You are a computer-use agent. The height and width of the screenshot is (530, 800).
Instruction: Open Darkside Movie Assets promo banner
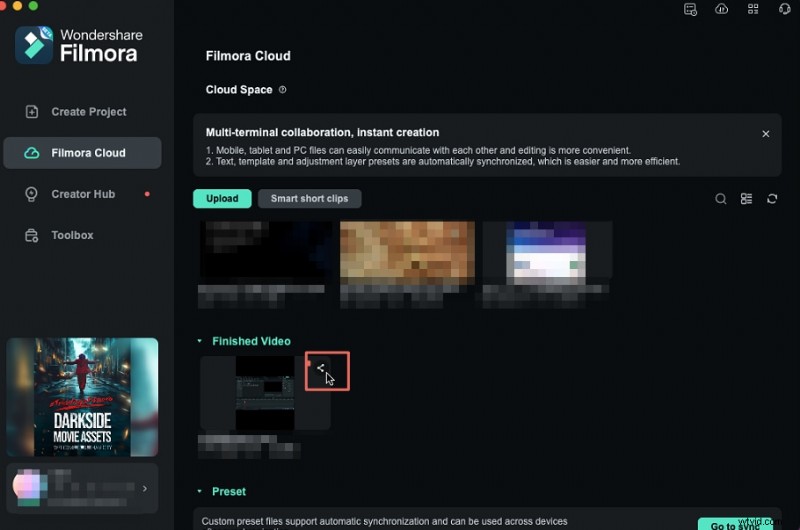[82, 397]
